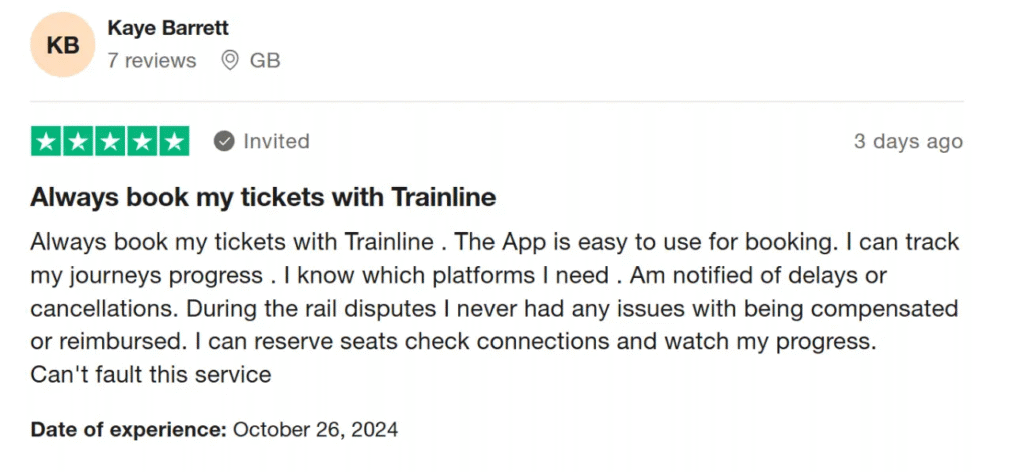The height and width of the screenshot is (472, 1024).
Task: Click the Date of experience label
Action: [128, 430]
